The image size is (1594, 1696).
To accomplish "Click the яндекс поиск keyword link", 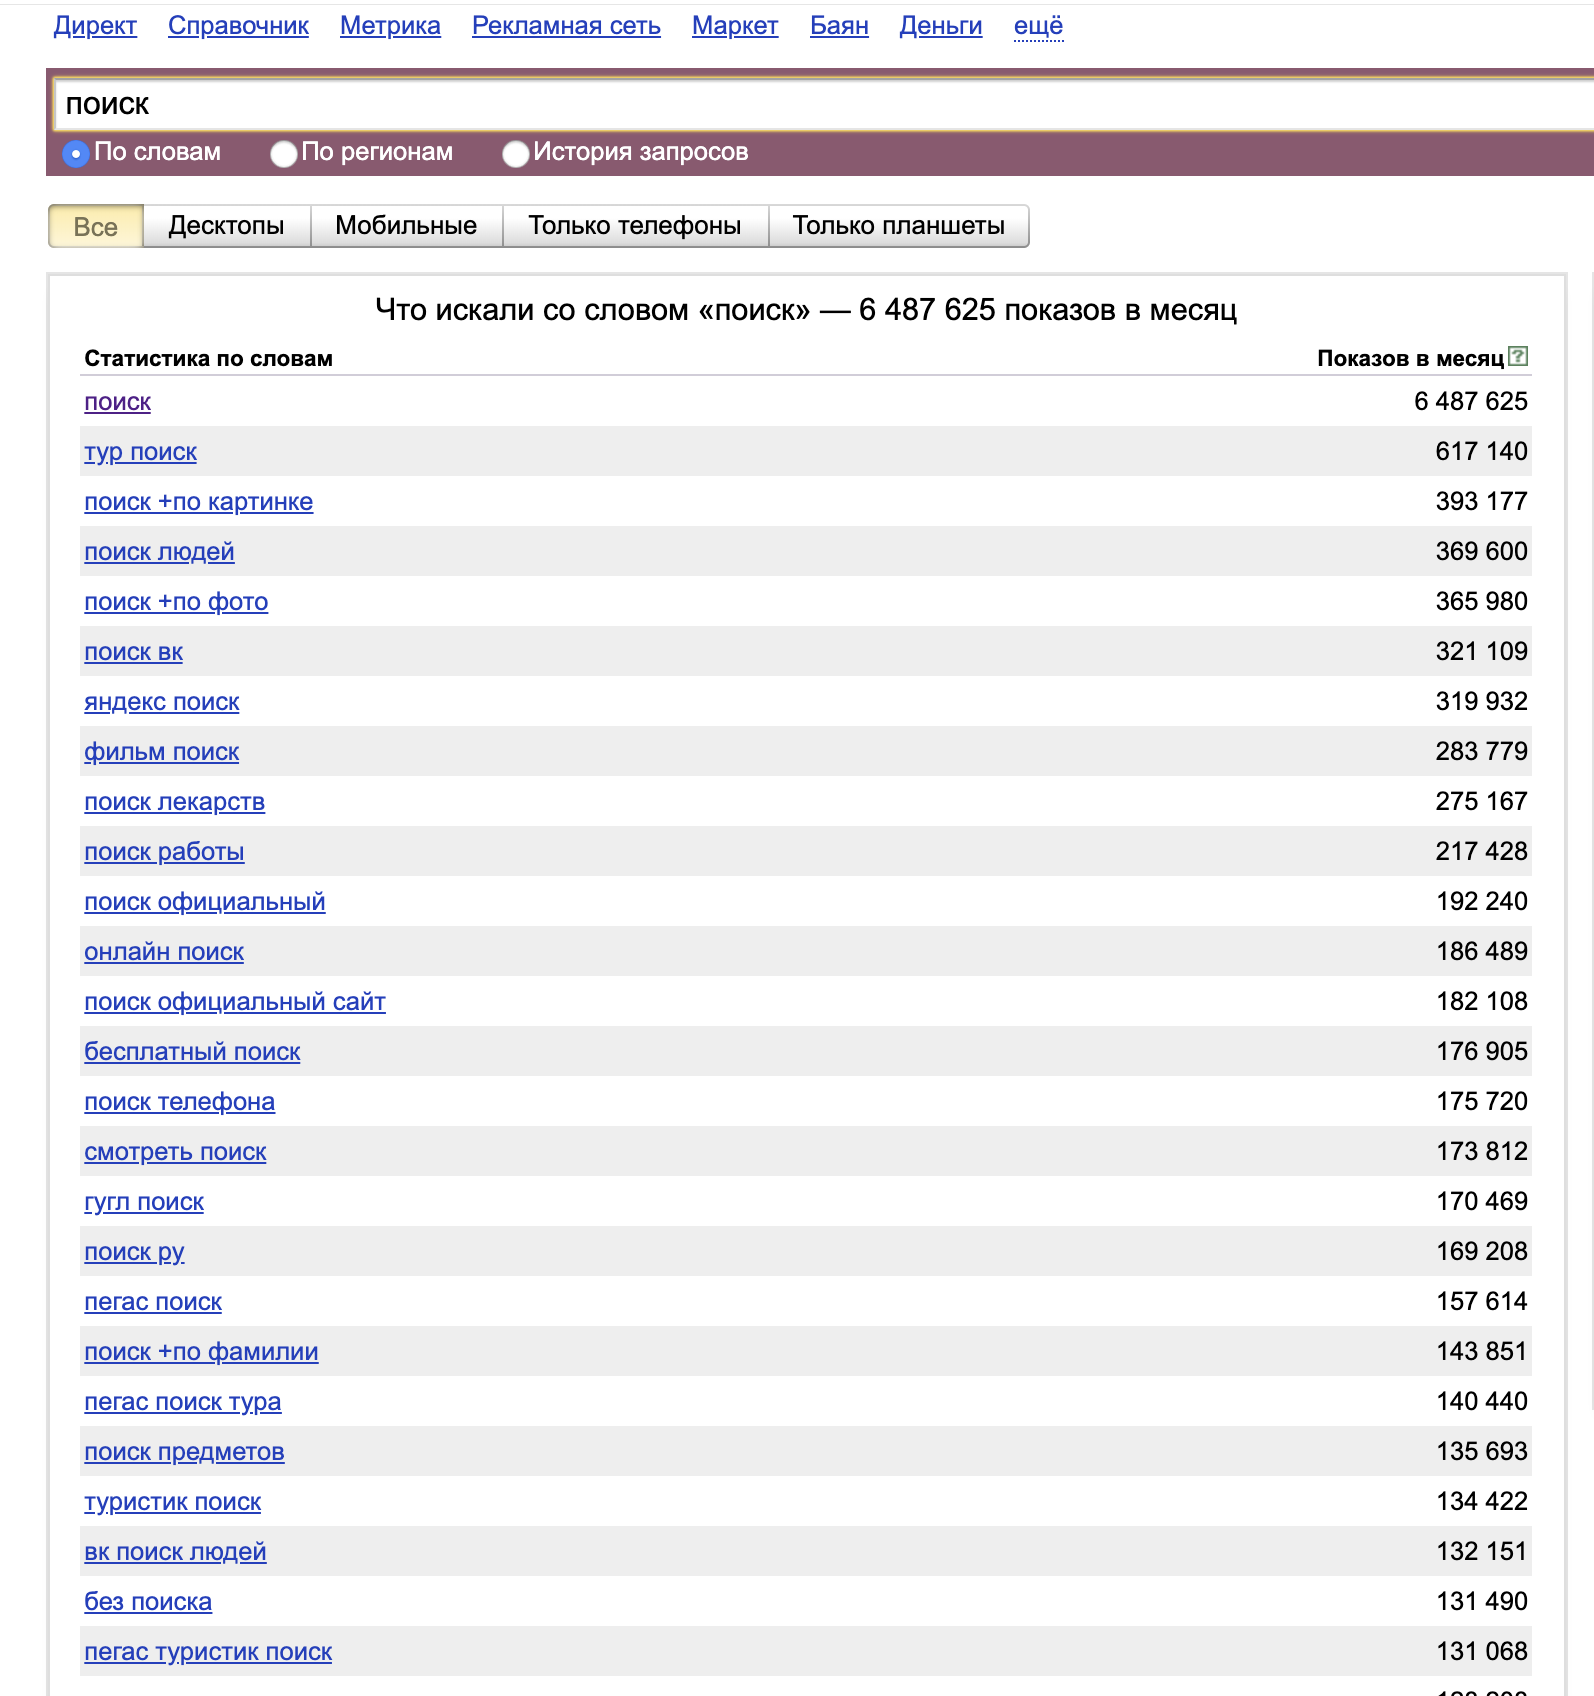I will coord(162,702).
